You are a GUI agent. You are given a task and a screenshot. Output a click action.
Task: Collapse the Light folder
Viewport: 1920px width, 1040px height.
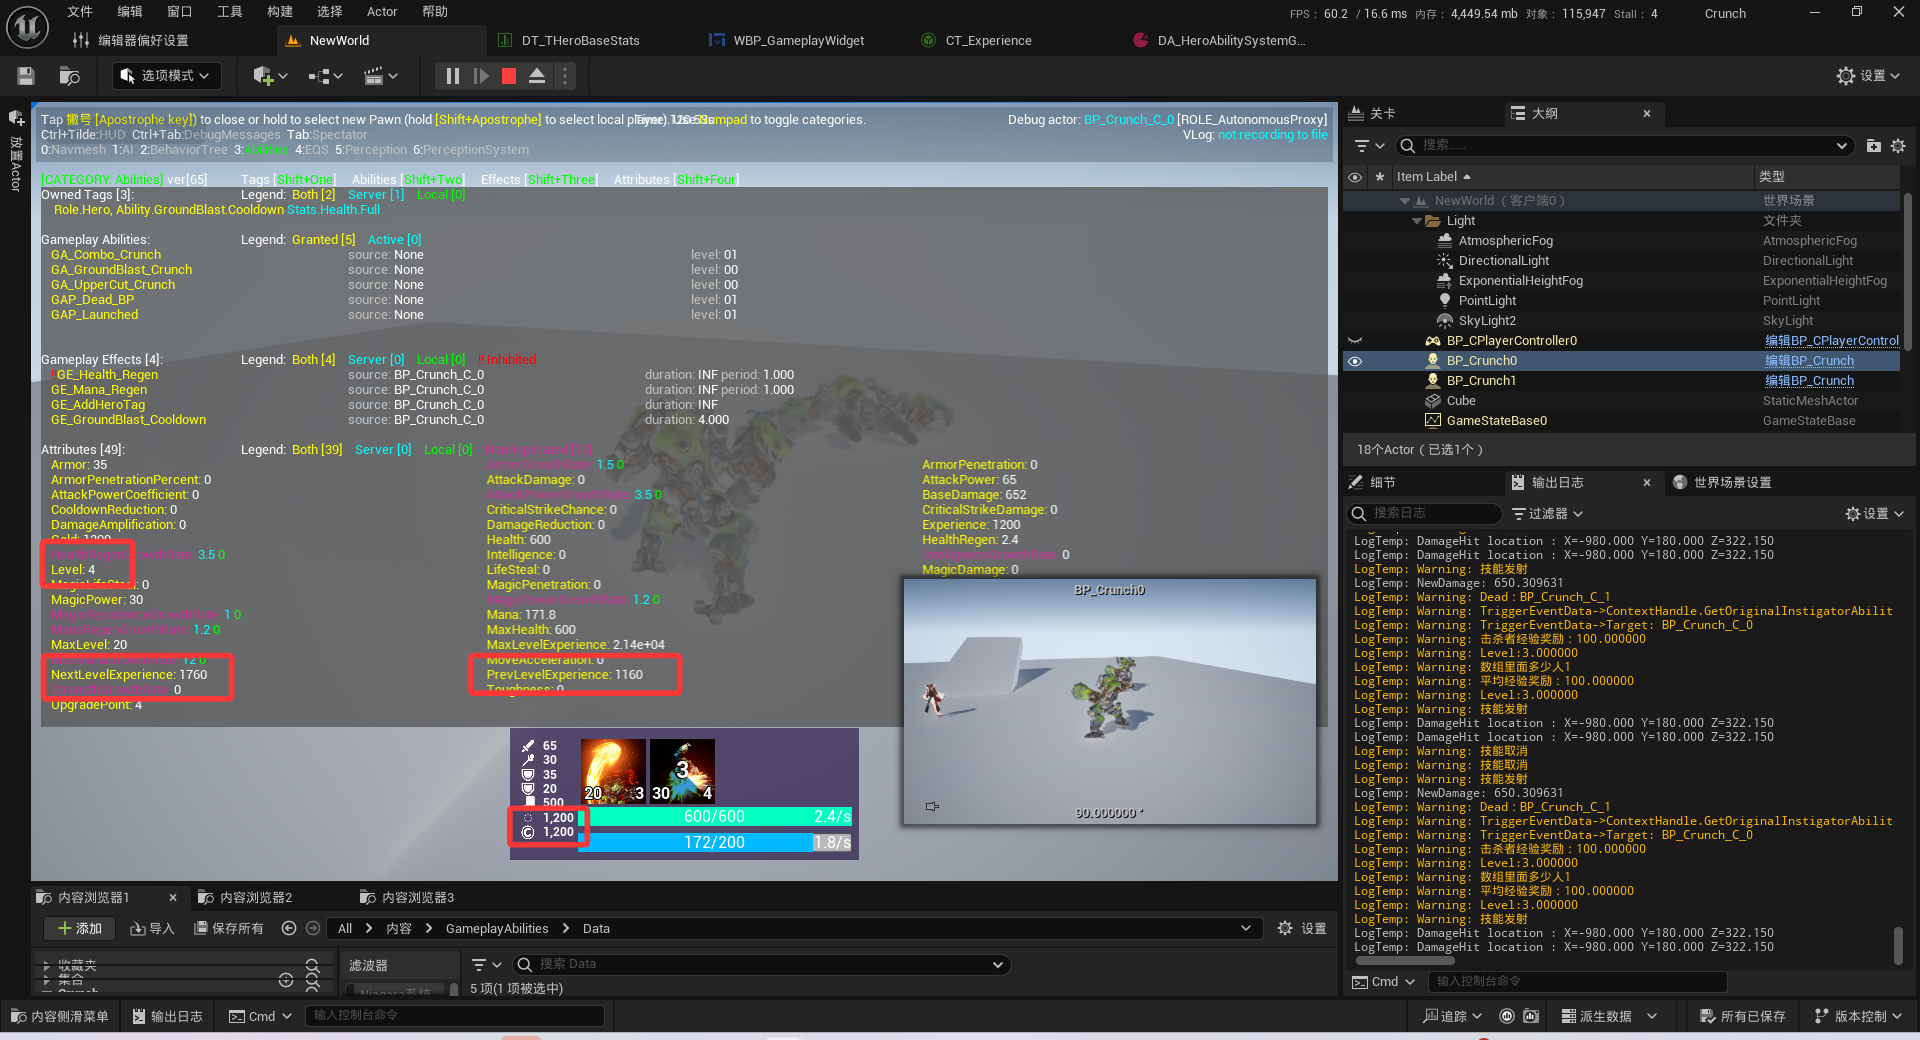(1416, 221)
